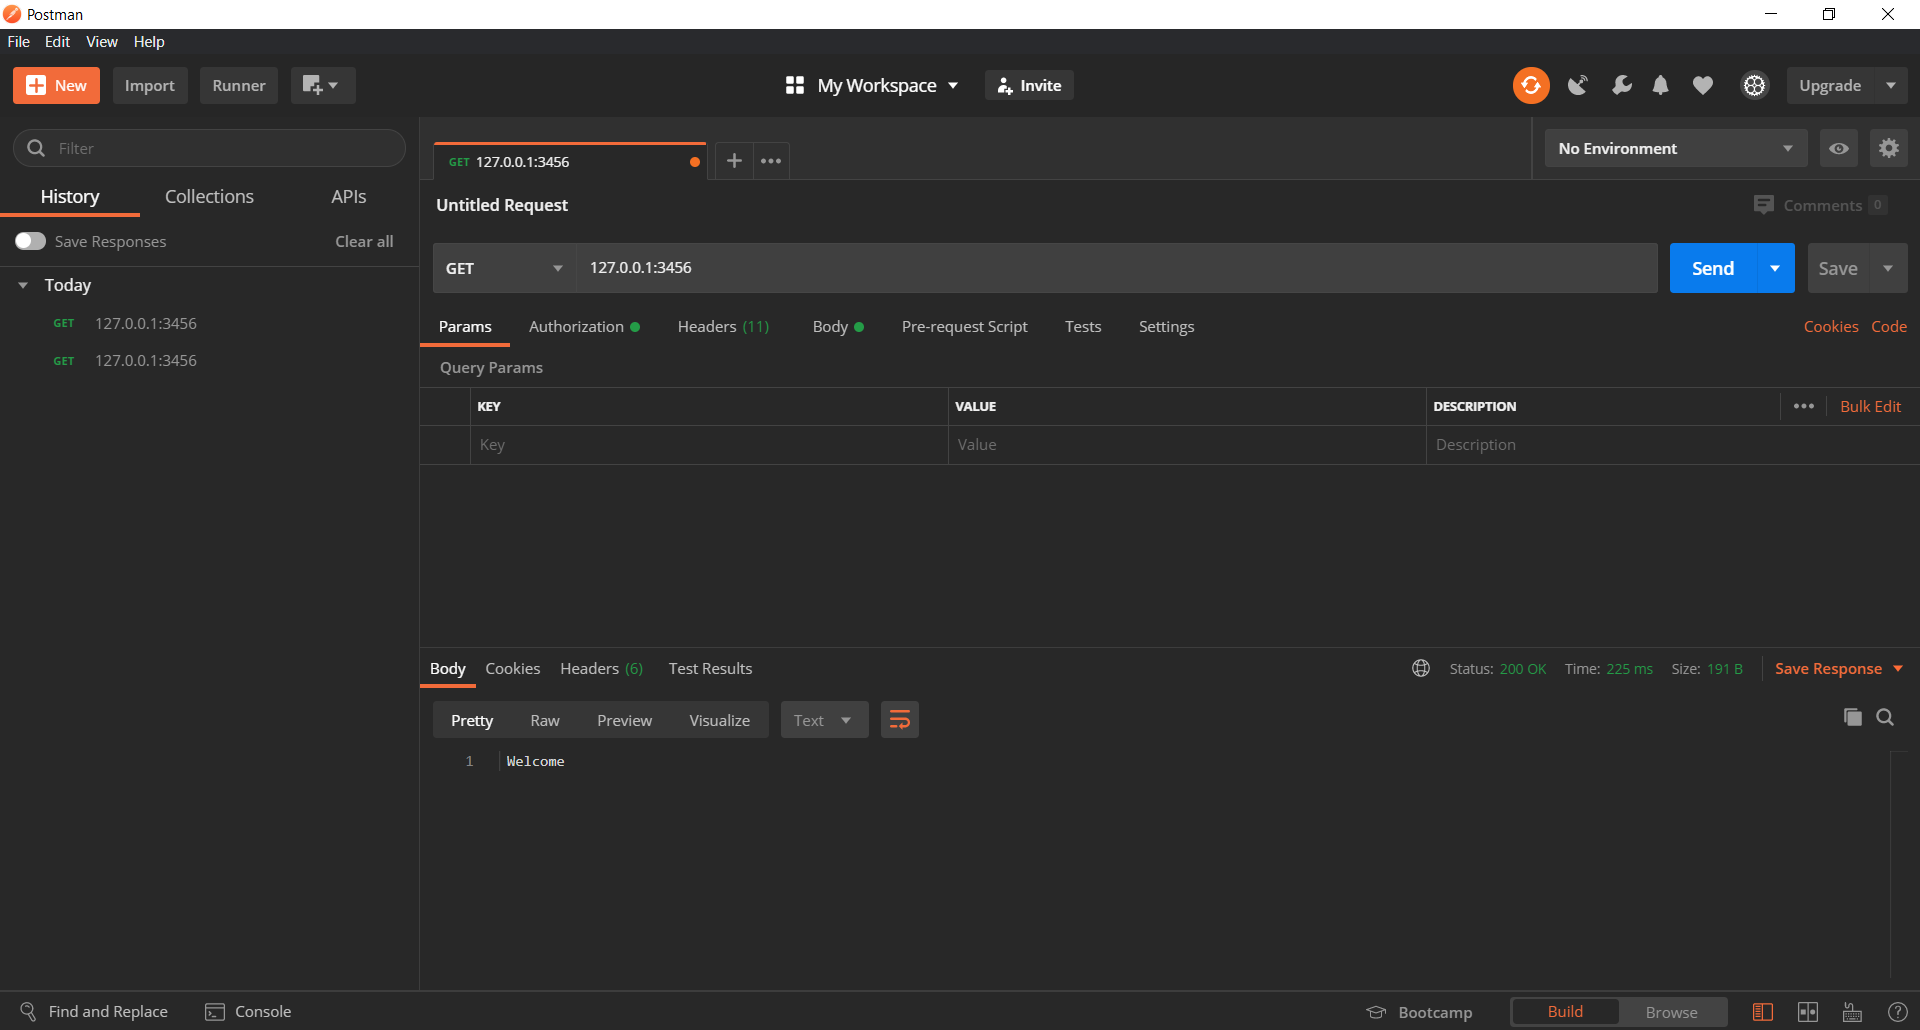Open the request Headers (11) tab
Screen dimensions: 1920x1030
point(723,327)
